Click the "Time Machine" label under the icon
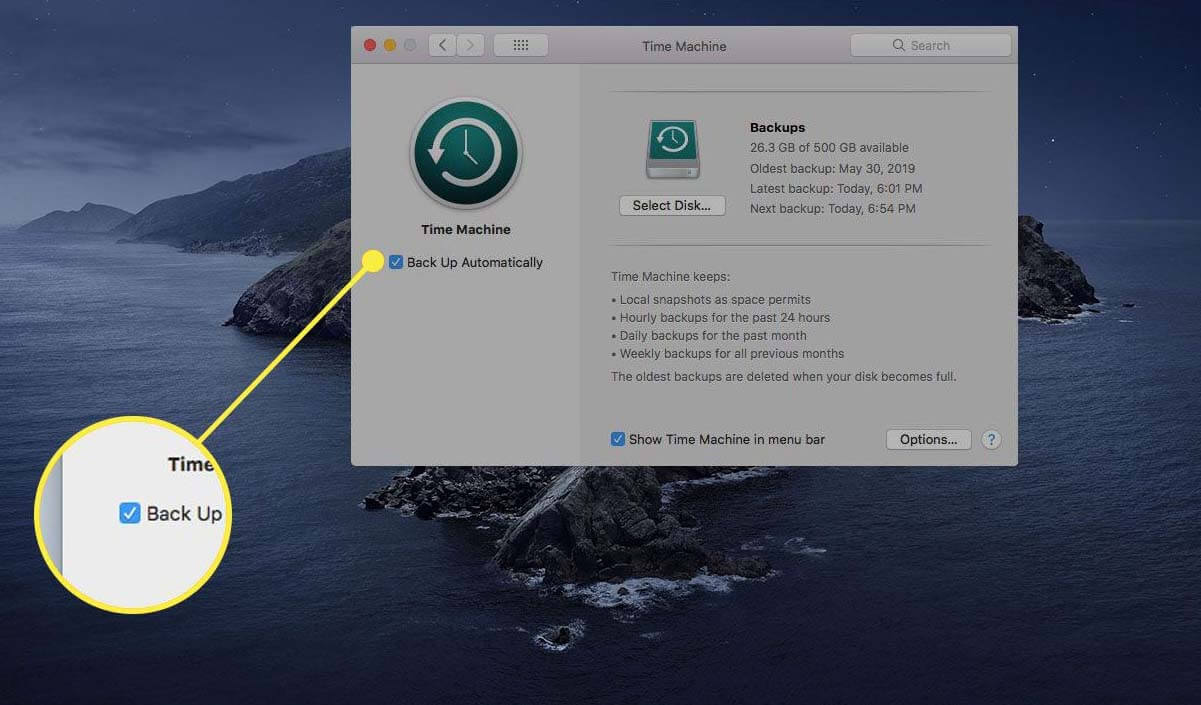This screenshot has height=705, width=1201. click(466, 229)
